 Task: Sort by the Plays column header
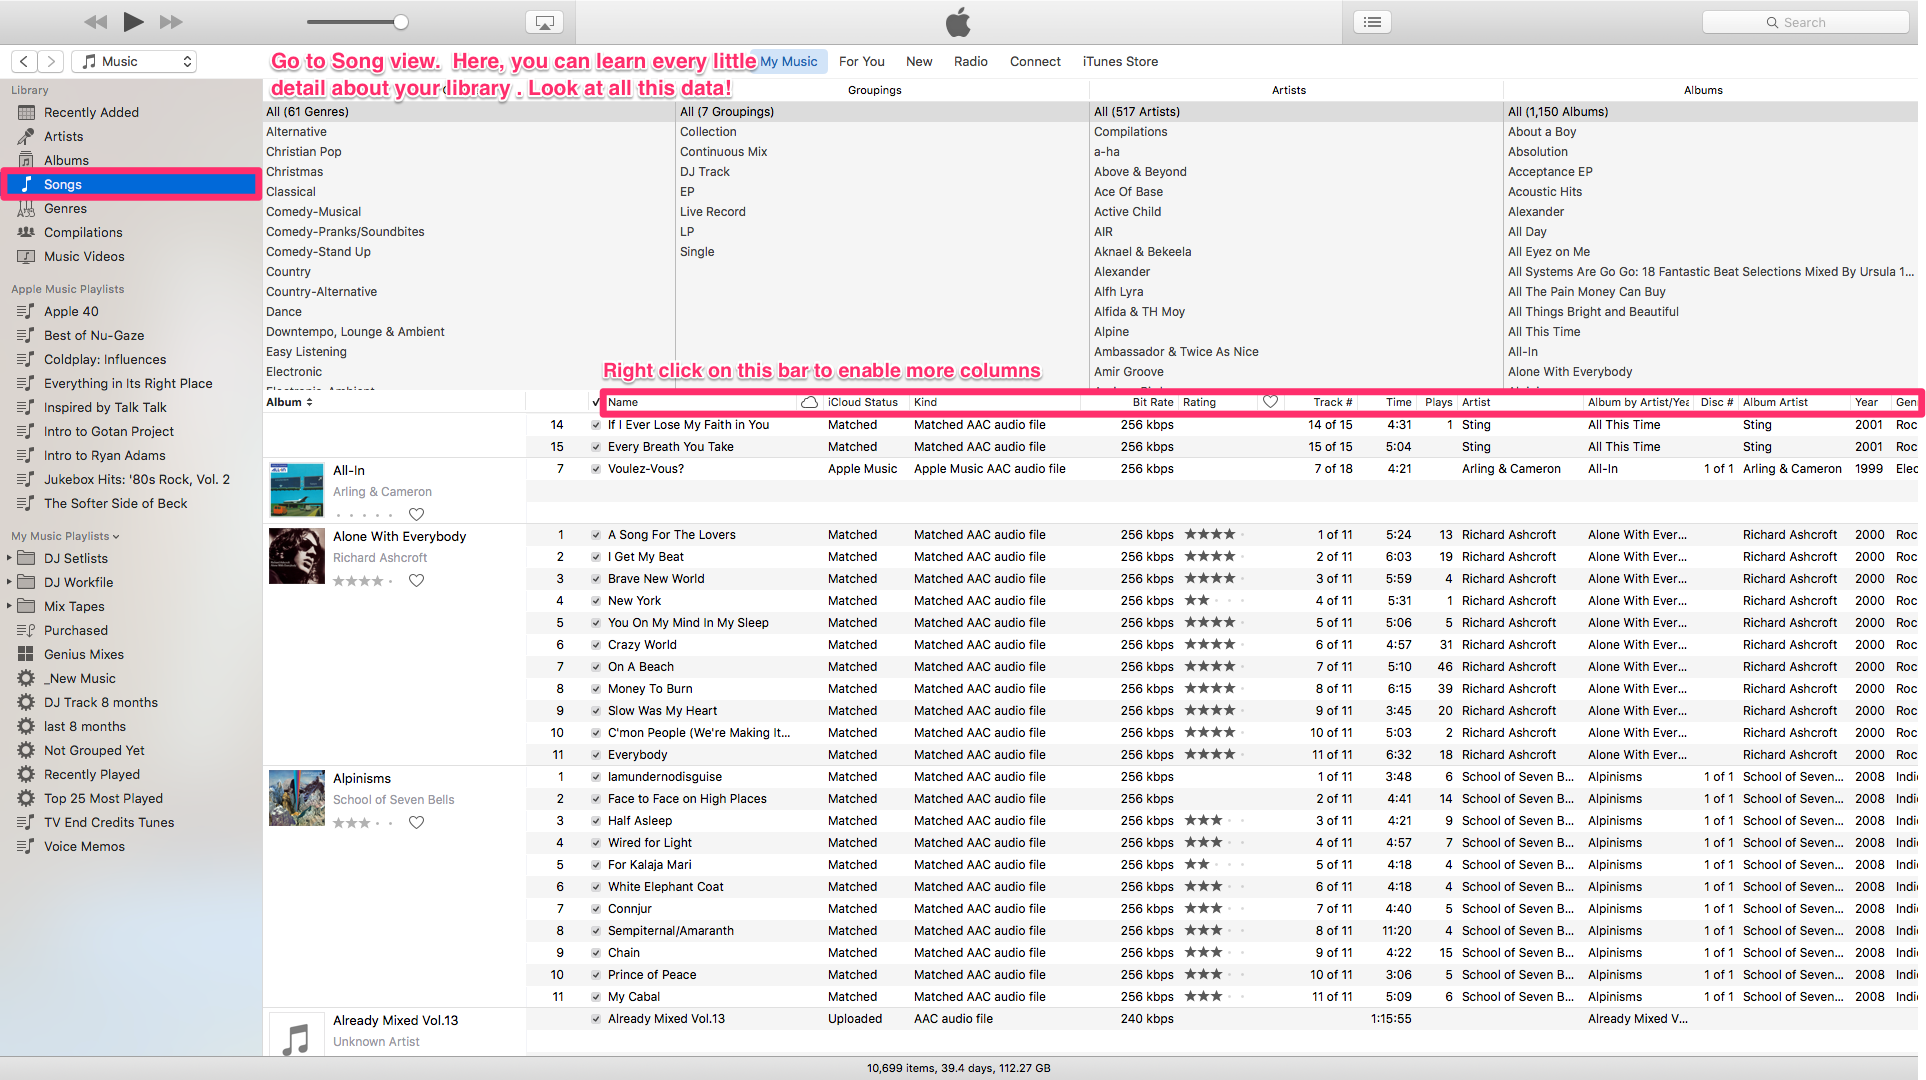pos(1438,403)
